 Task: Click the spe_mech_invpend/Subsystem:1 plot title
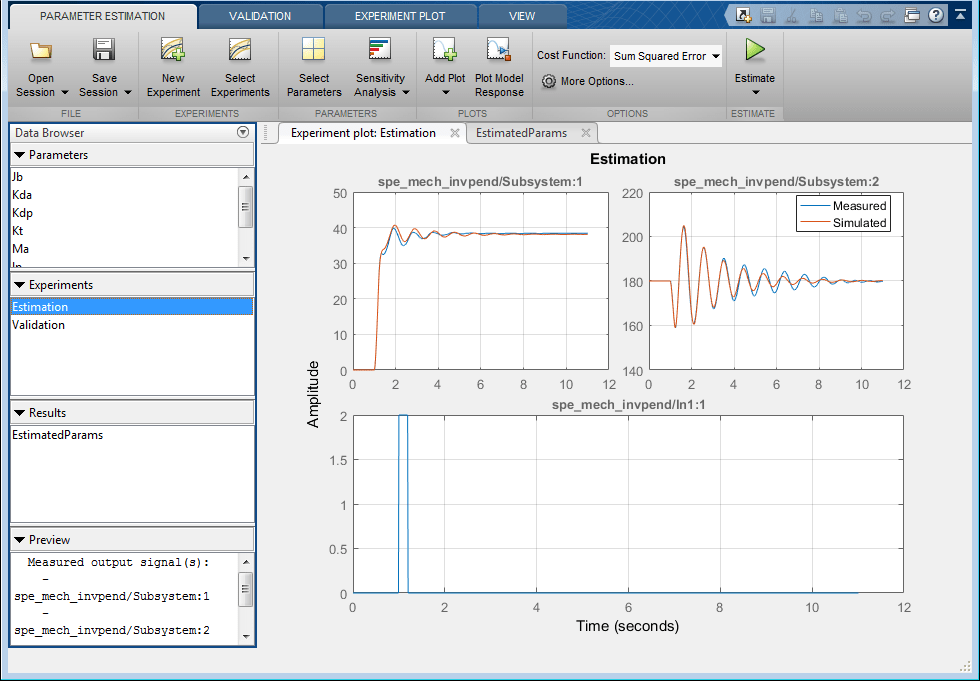point(480,182)
